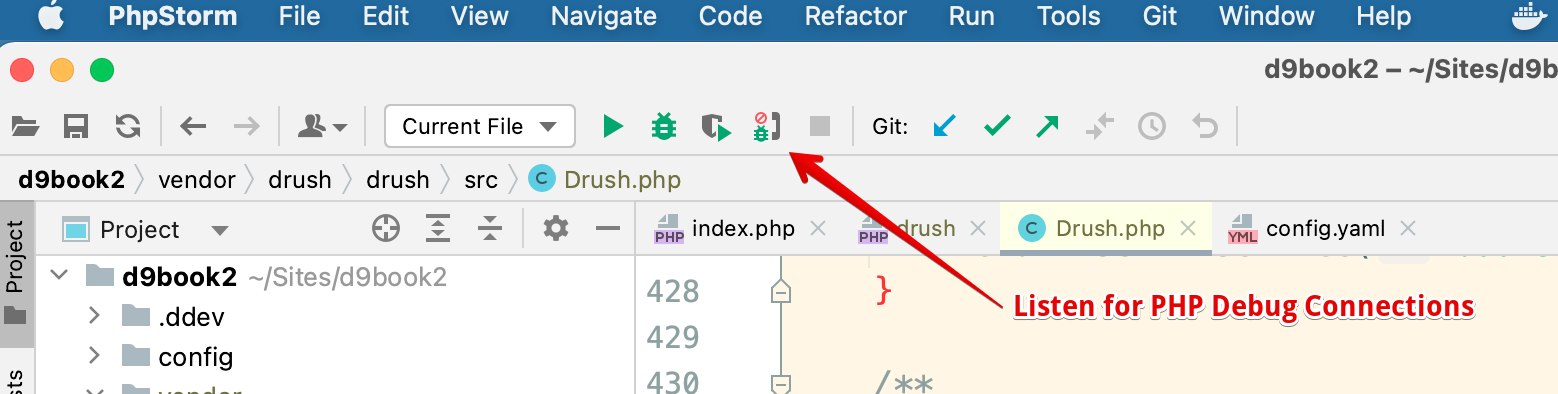Click the green Debug bug icon
Image resolution: width=1558 pixels, height=394 pixels.
point(664,126)
